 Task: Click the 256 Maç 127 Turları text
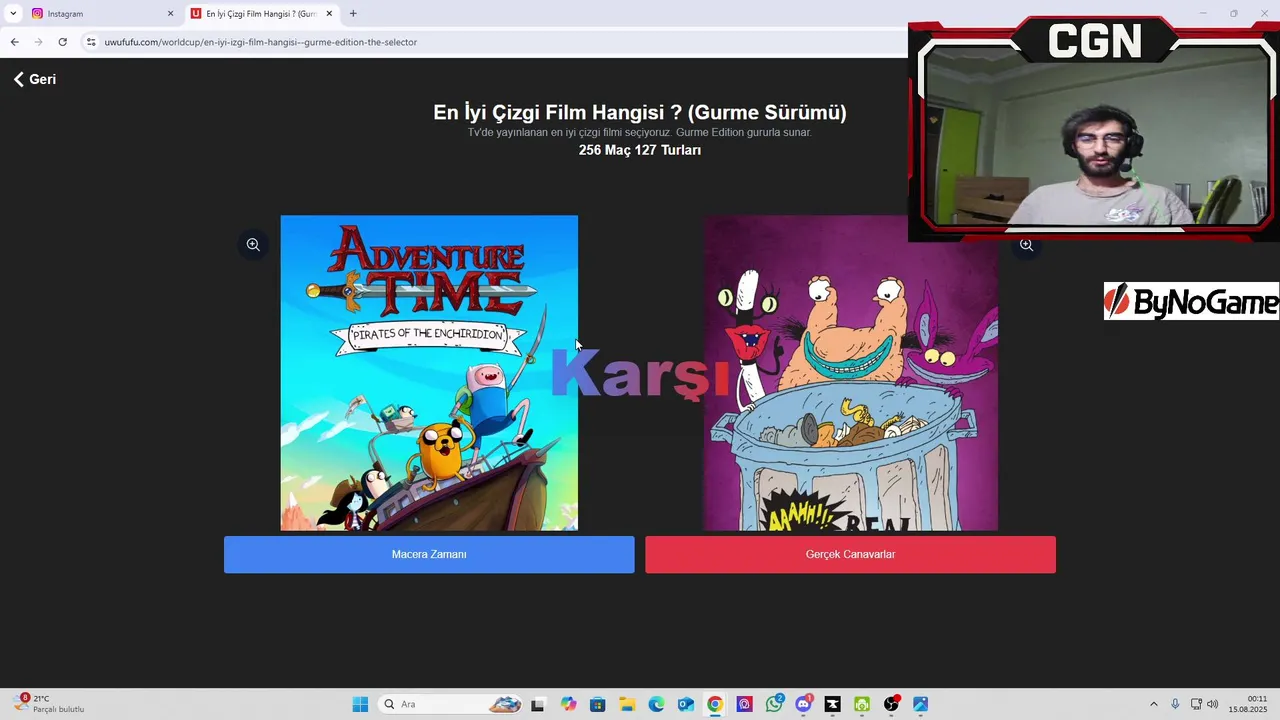pyautogui.click(x=640, y=150)
